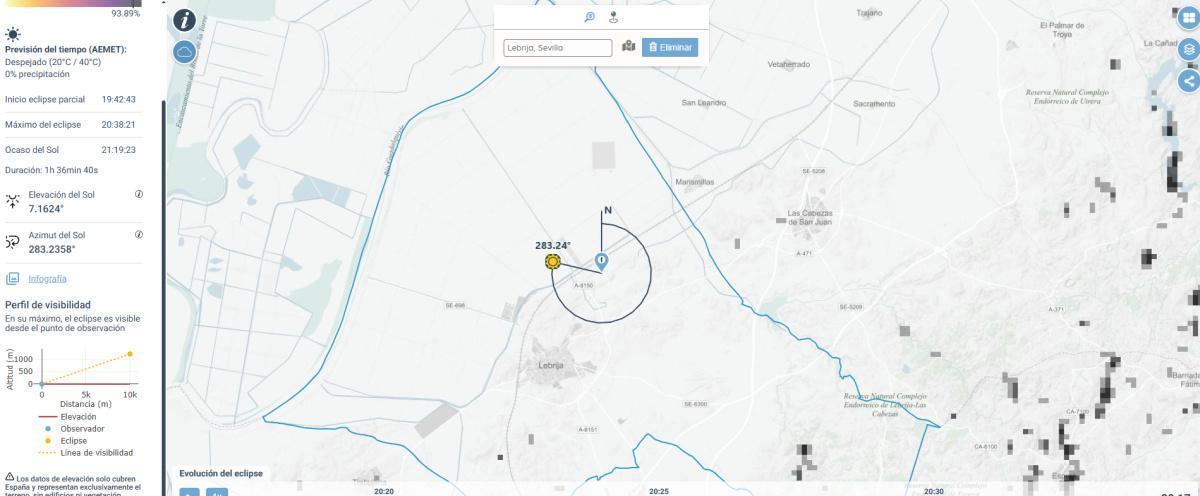This screenshot has width=1200, height=496.
Task: Click the sun position marker on map
Action: coord(552,261)
